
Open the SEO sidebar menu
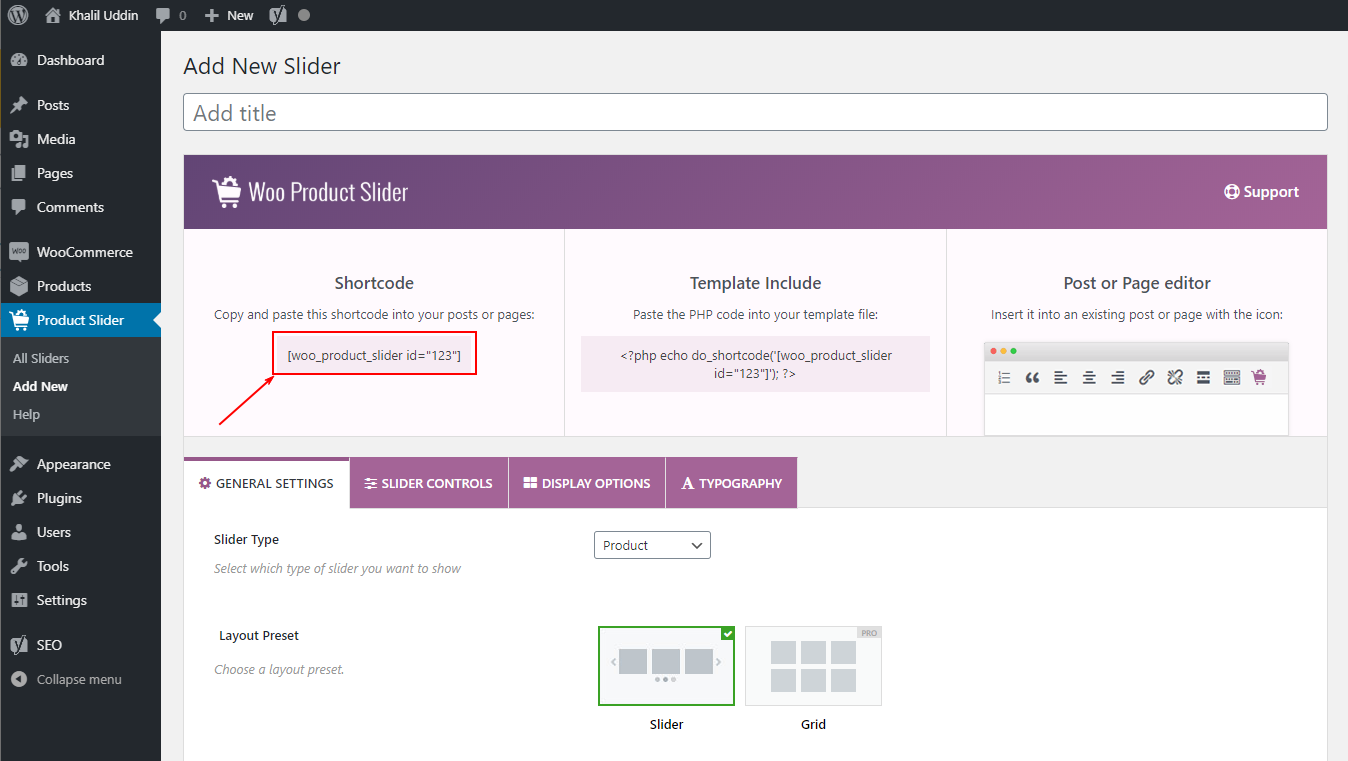[x=80, y=645]
